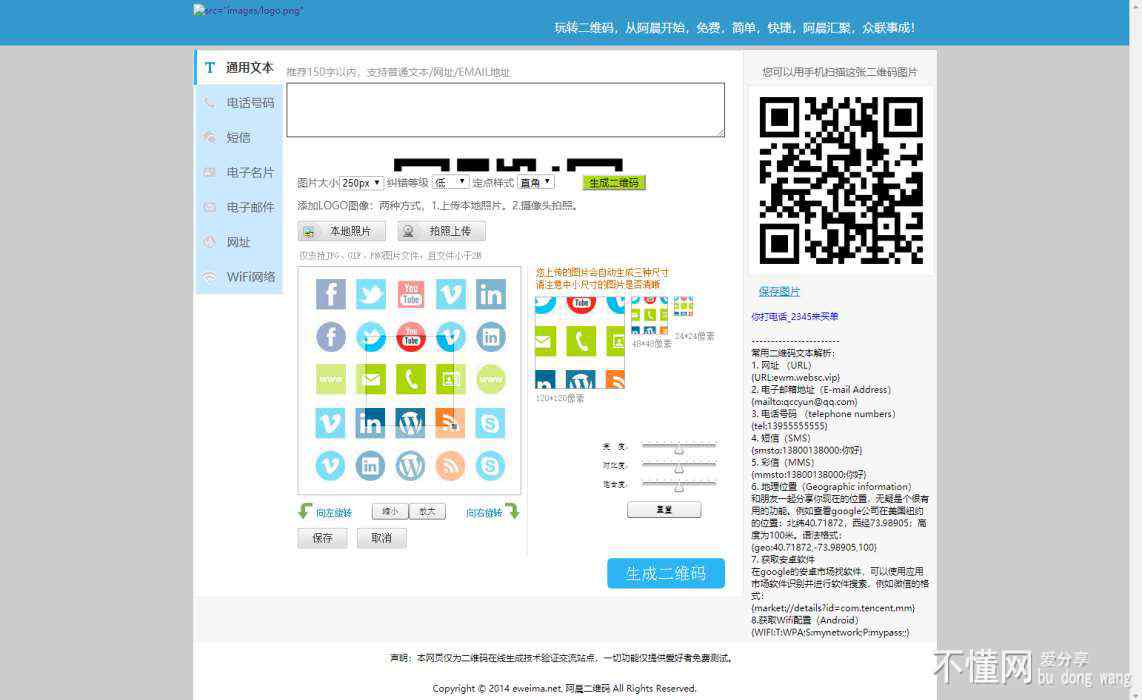1142x700 pixels.
Task: Click the large blue 生成二维码 button
Action: [x=666, y=573]
